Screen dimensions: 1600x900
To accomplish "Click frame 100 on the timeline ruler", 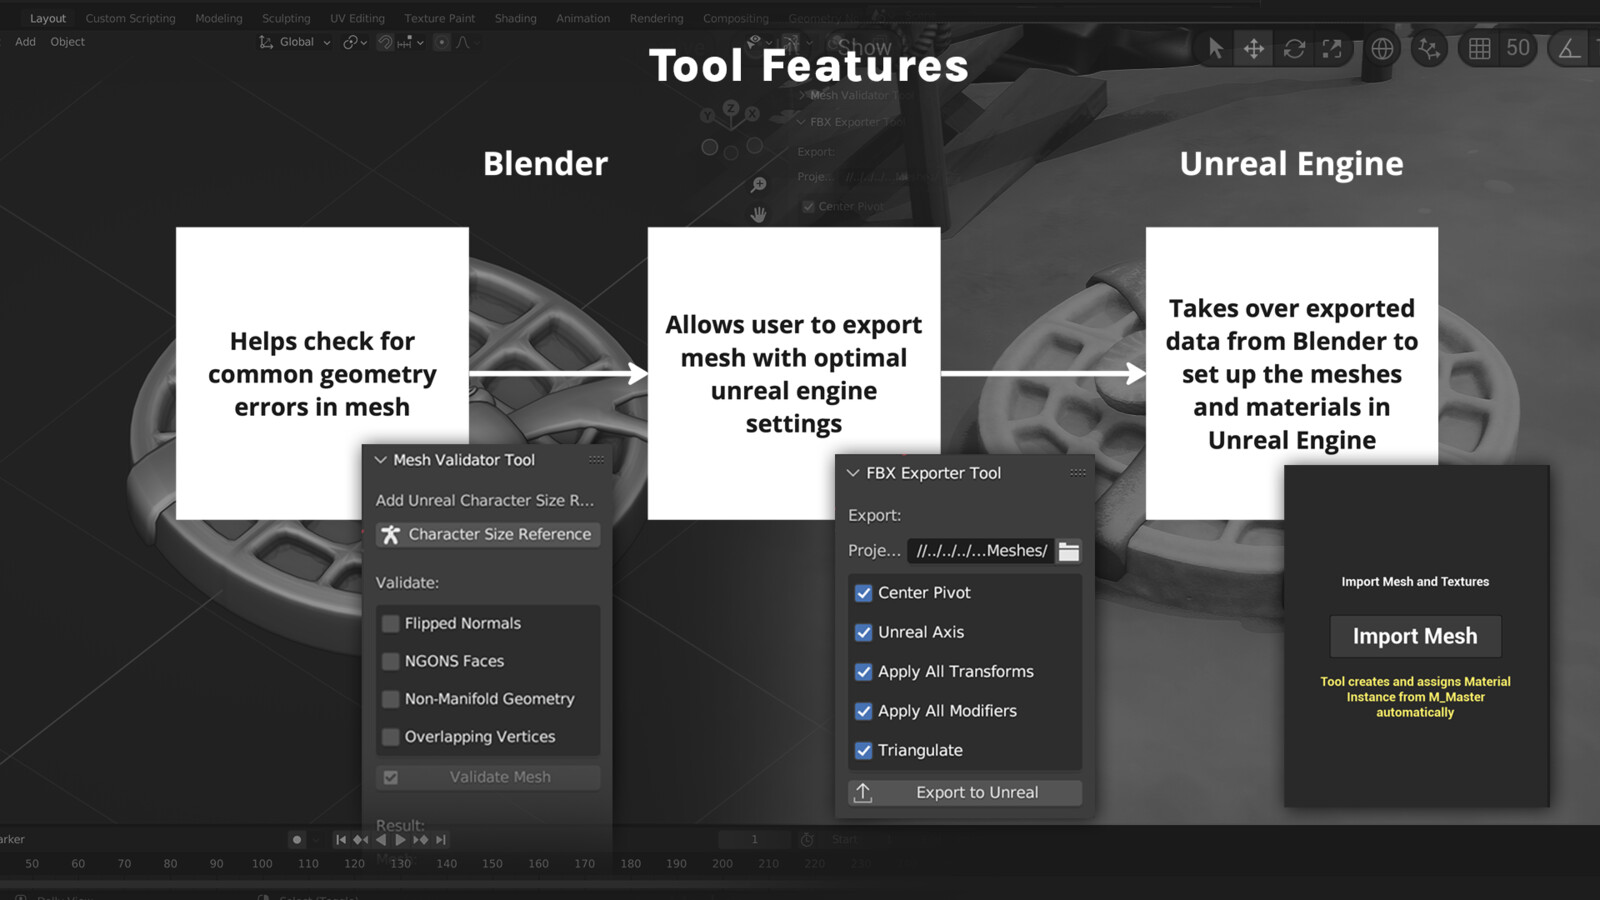I will click(x=262, y=864).
